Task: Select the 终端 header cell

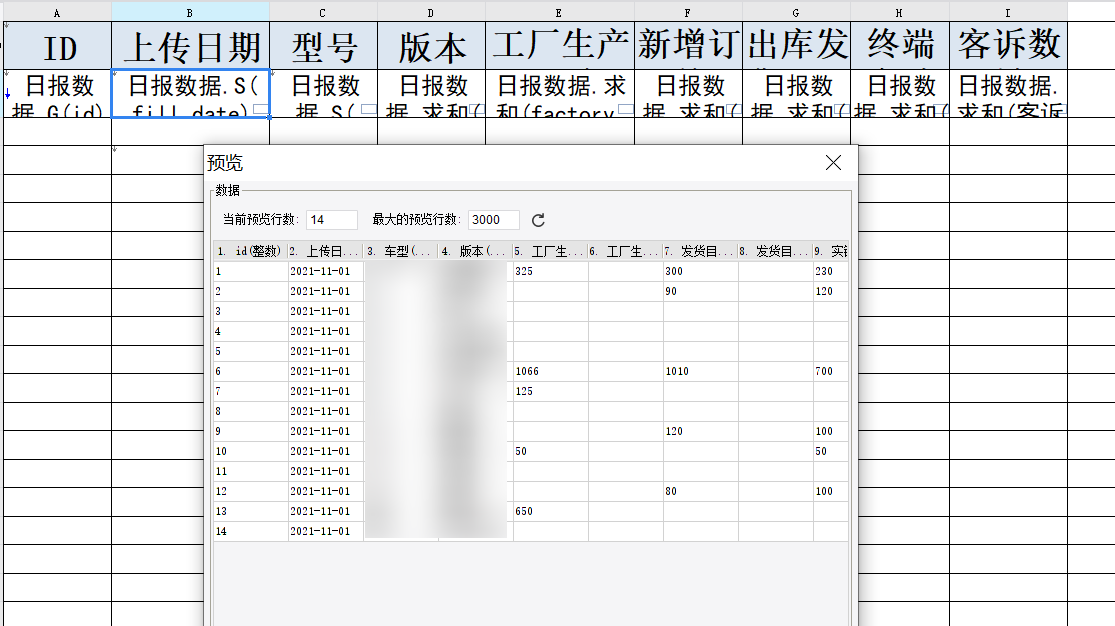Action: pyautogui.click(x=900, y=46)
